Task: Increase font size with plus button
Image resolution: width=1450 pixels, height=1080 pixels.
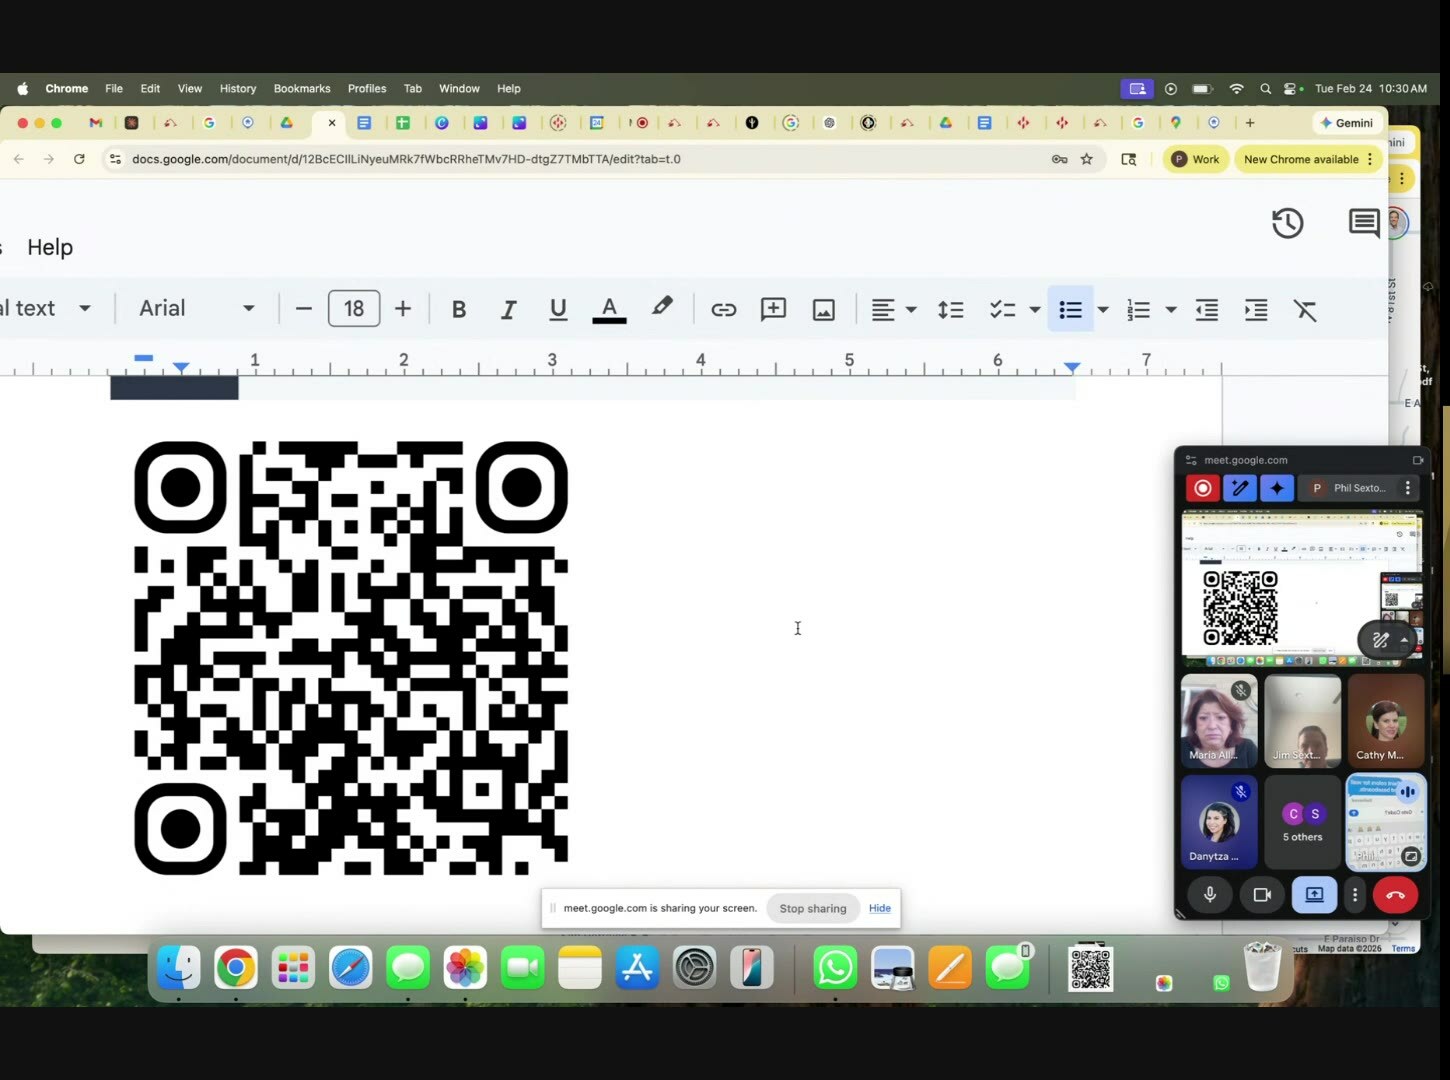Action: 403,309
